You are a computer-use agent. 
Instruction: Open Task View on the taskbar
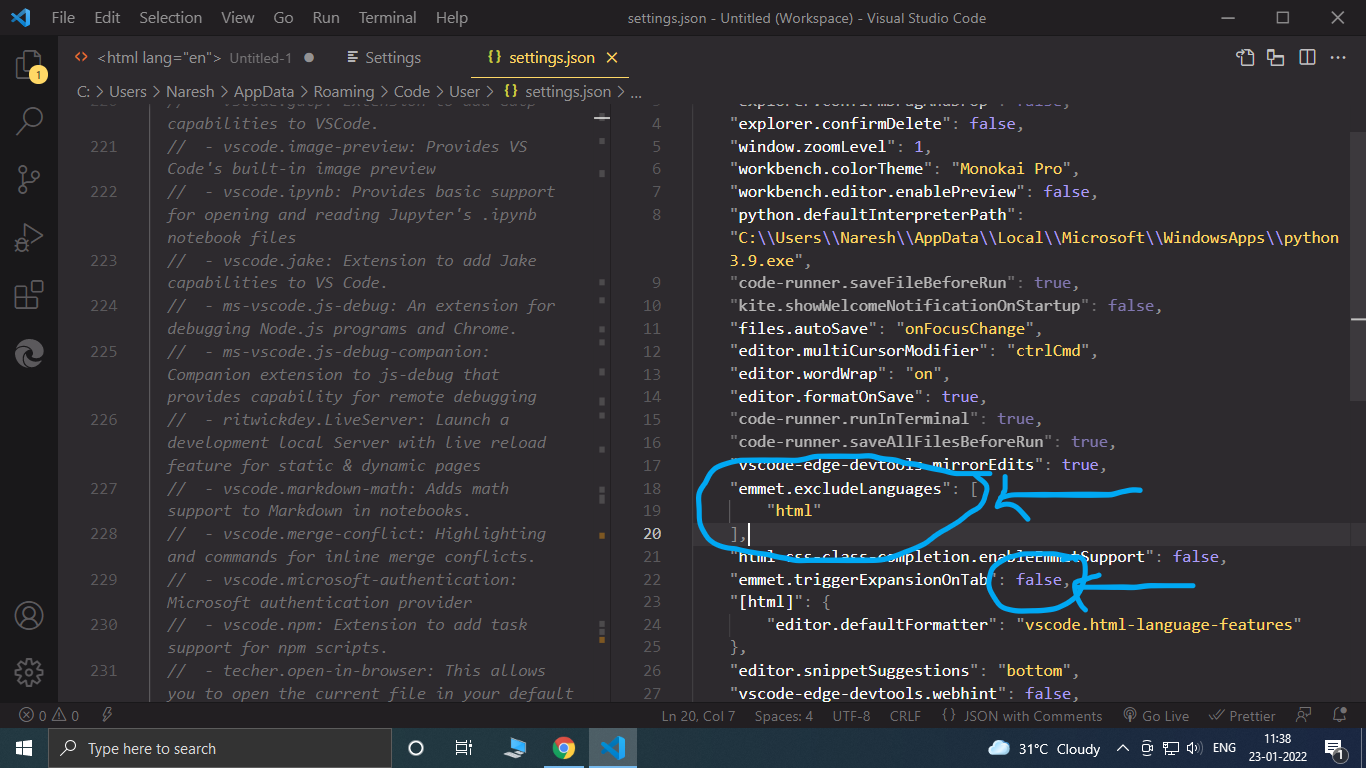464,748
